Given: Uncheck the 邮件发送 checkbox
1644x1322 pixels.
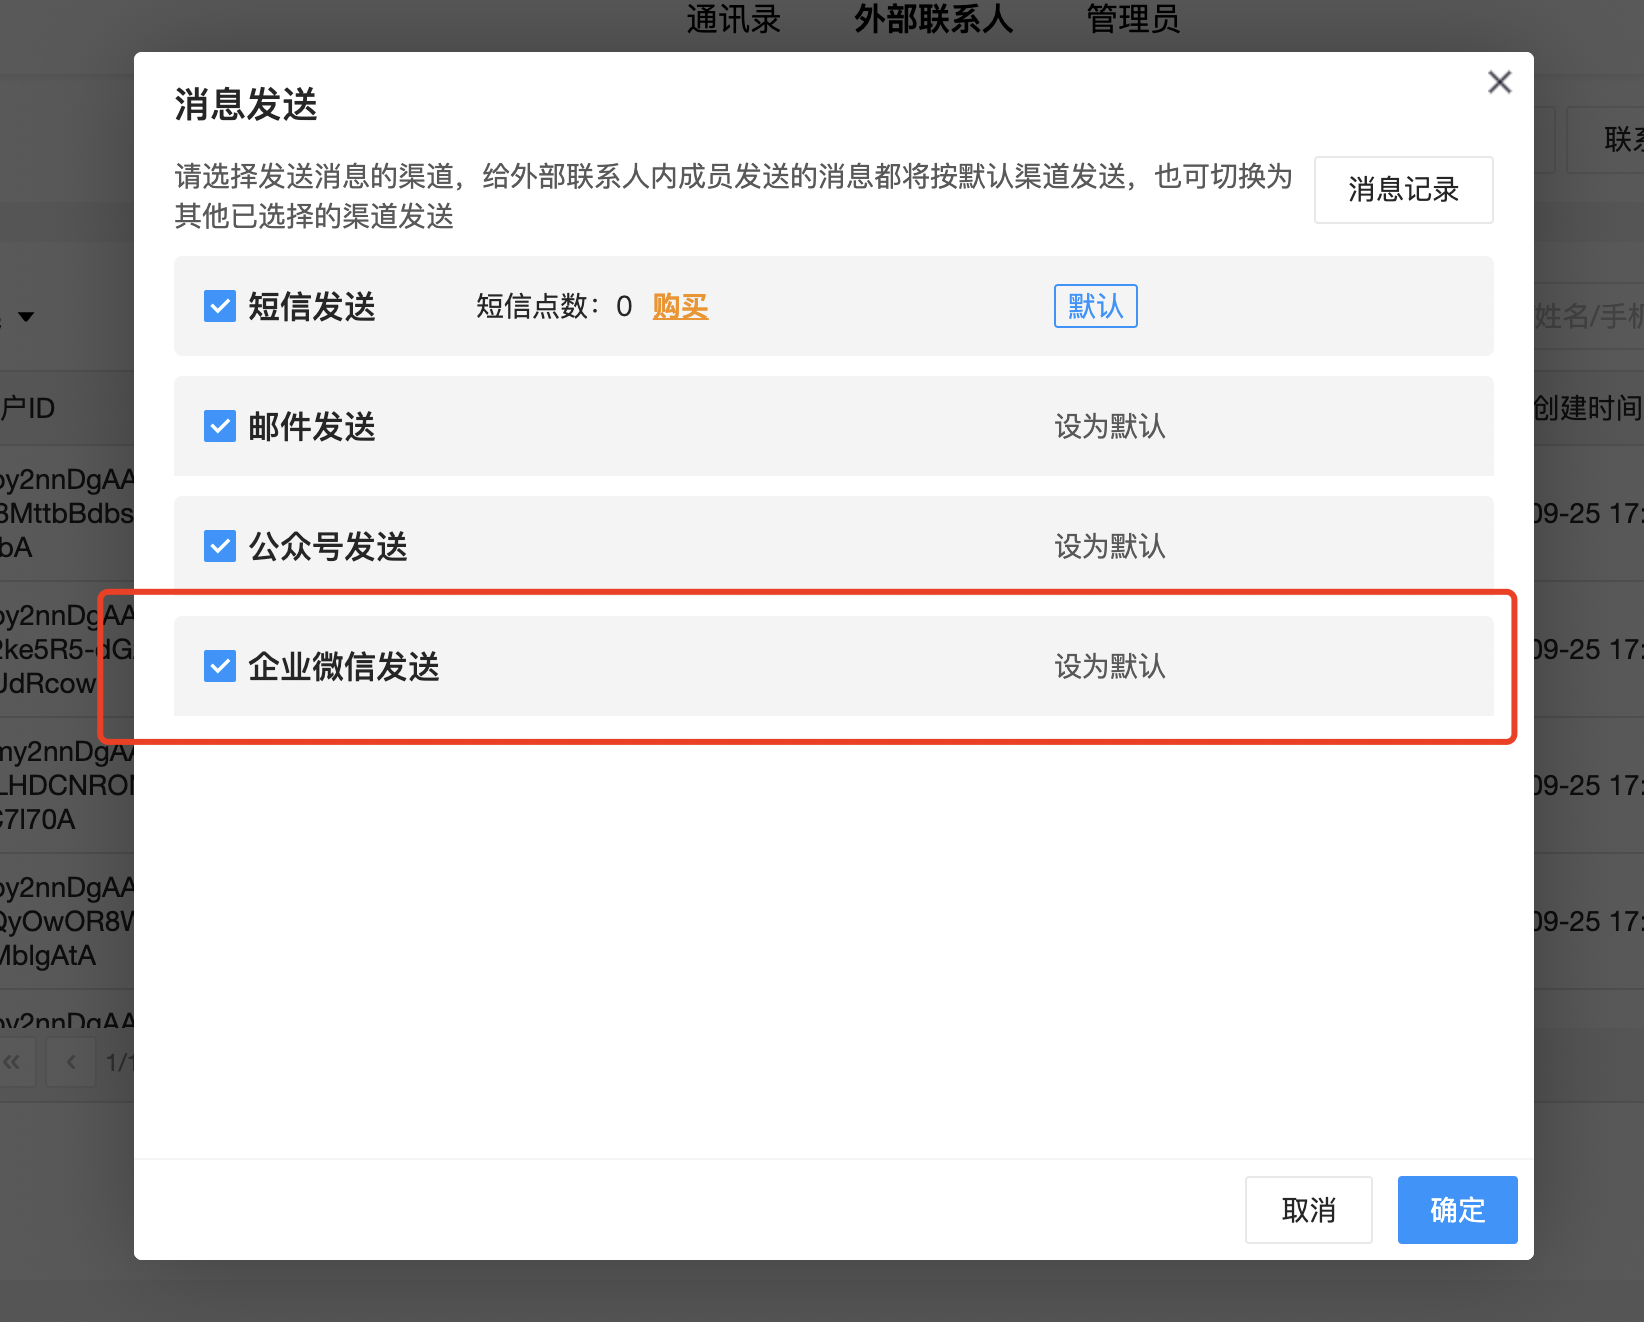Looking at the screenshot, I should click(x=220, y=426).
